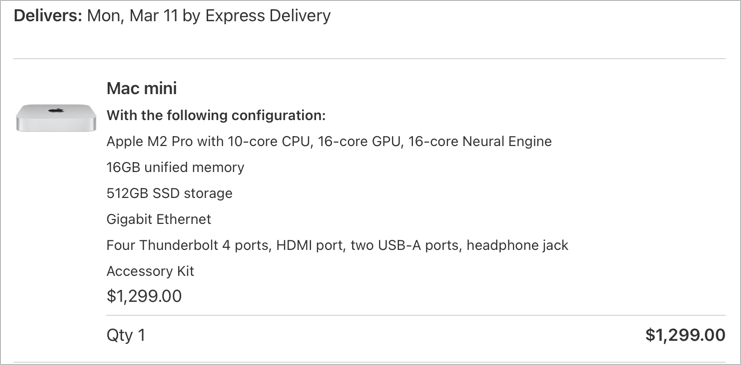Click the Express Delivery shipping method text
741x365 pixels.
[268, 16]
